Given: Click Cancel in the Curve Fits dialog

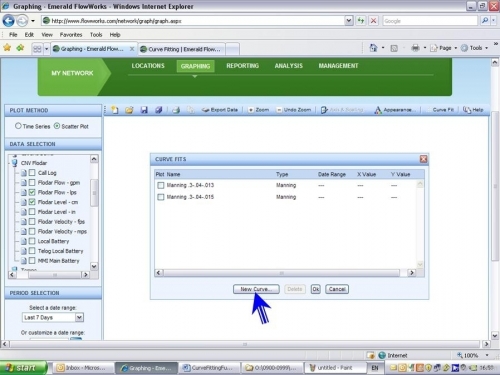Looking at the screenshot, I should pyautogui.click(x=337, y=289).
